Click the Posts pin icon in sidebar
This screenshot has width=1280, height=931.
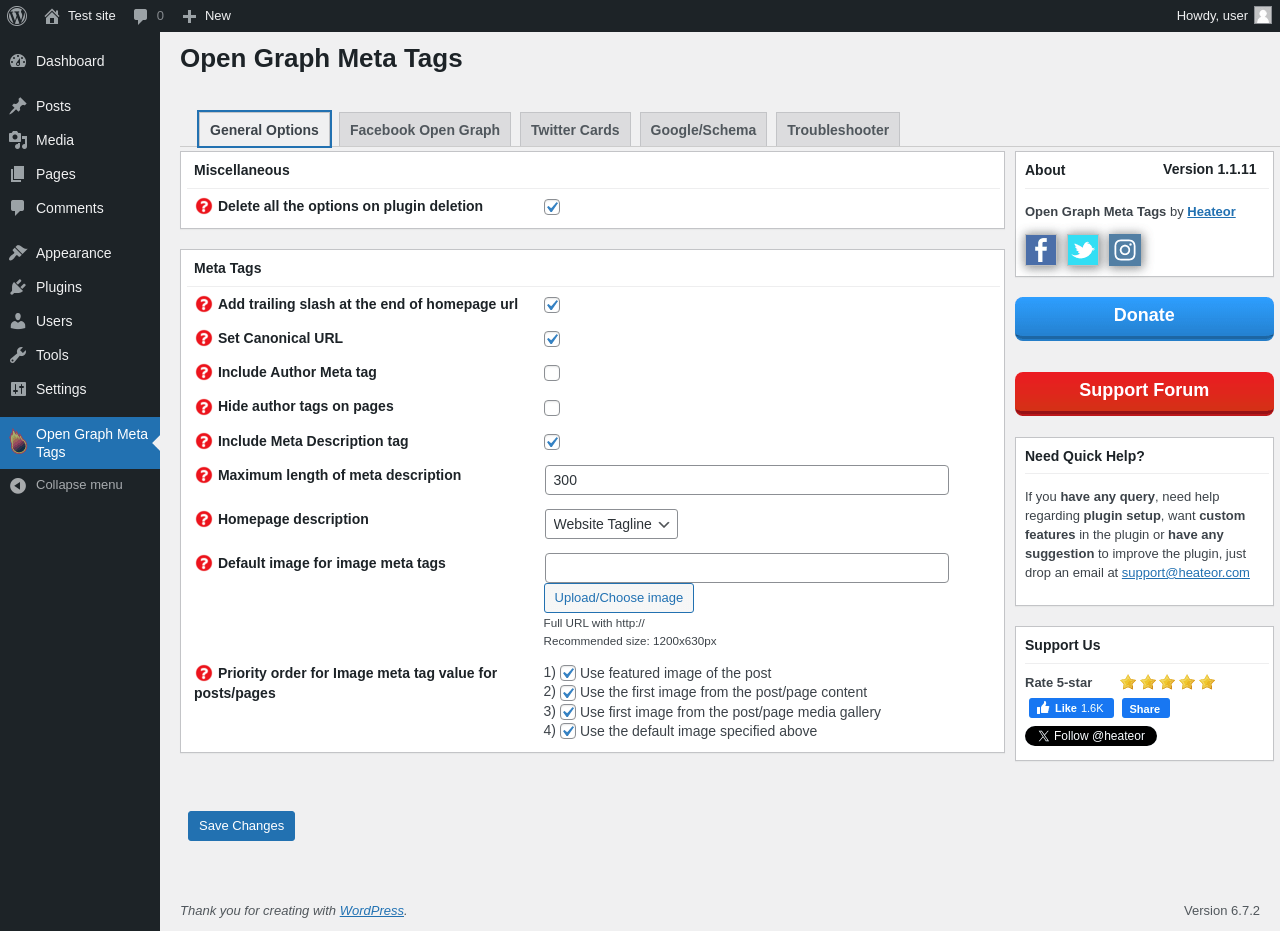click(x=18, y=106)
